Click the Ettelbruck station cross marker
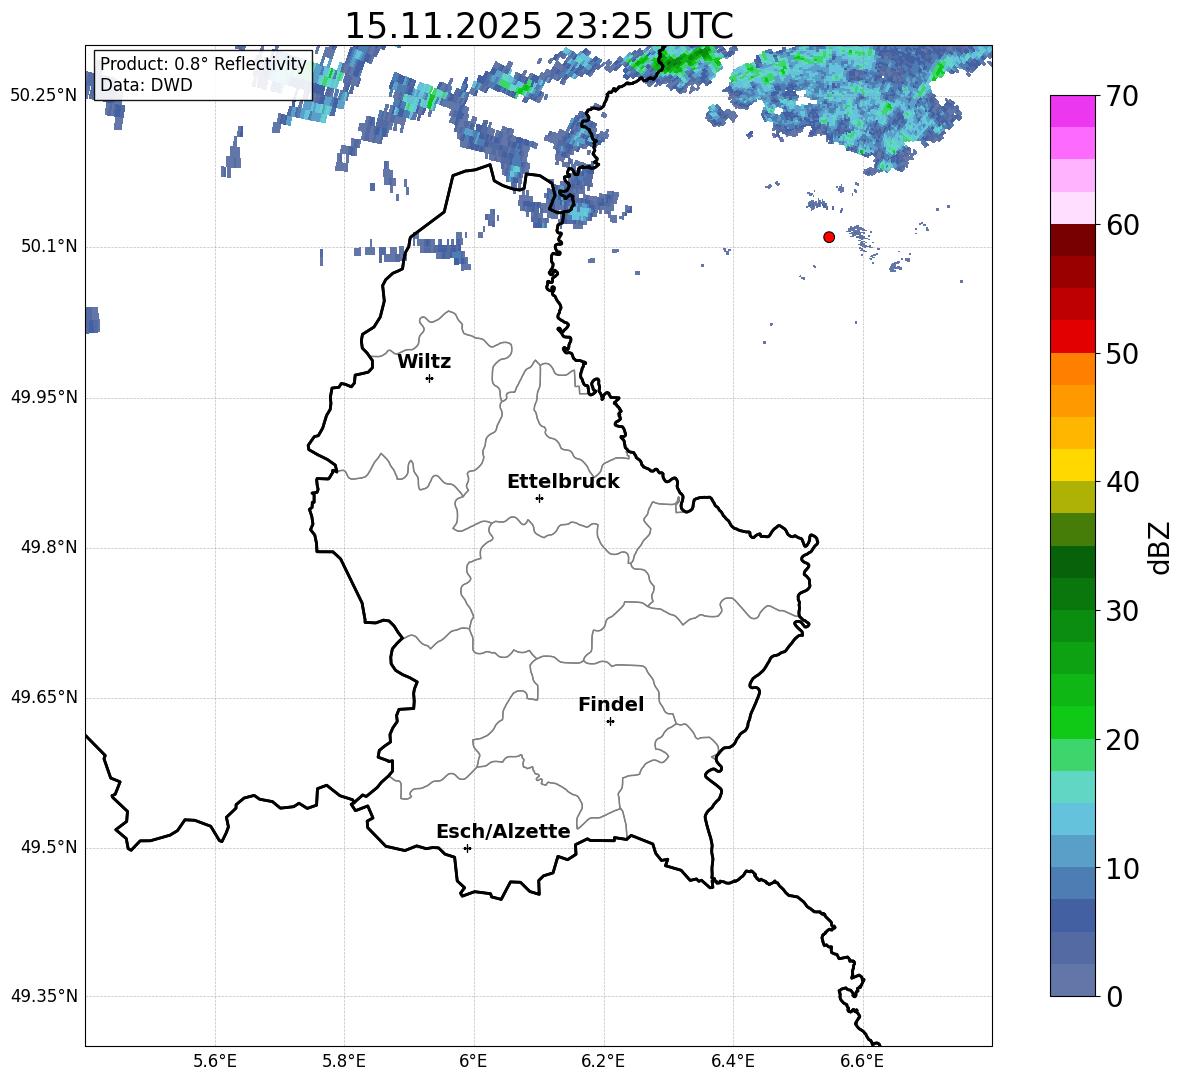The image size is (1184, 1081). [x=539, y=498]
